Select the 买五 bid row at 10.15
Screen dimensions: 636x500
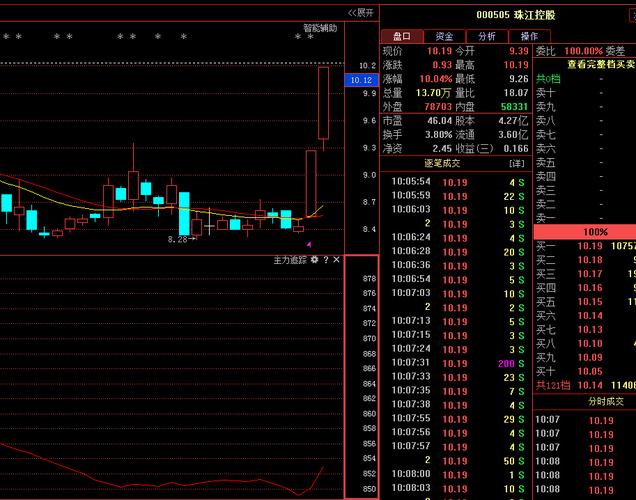pos(584,302)
